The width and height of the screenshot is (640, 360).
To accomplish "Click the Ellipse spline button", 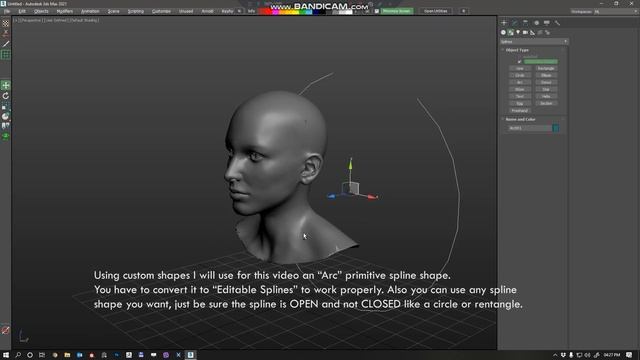I will [x=546, y=76].
